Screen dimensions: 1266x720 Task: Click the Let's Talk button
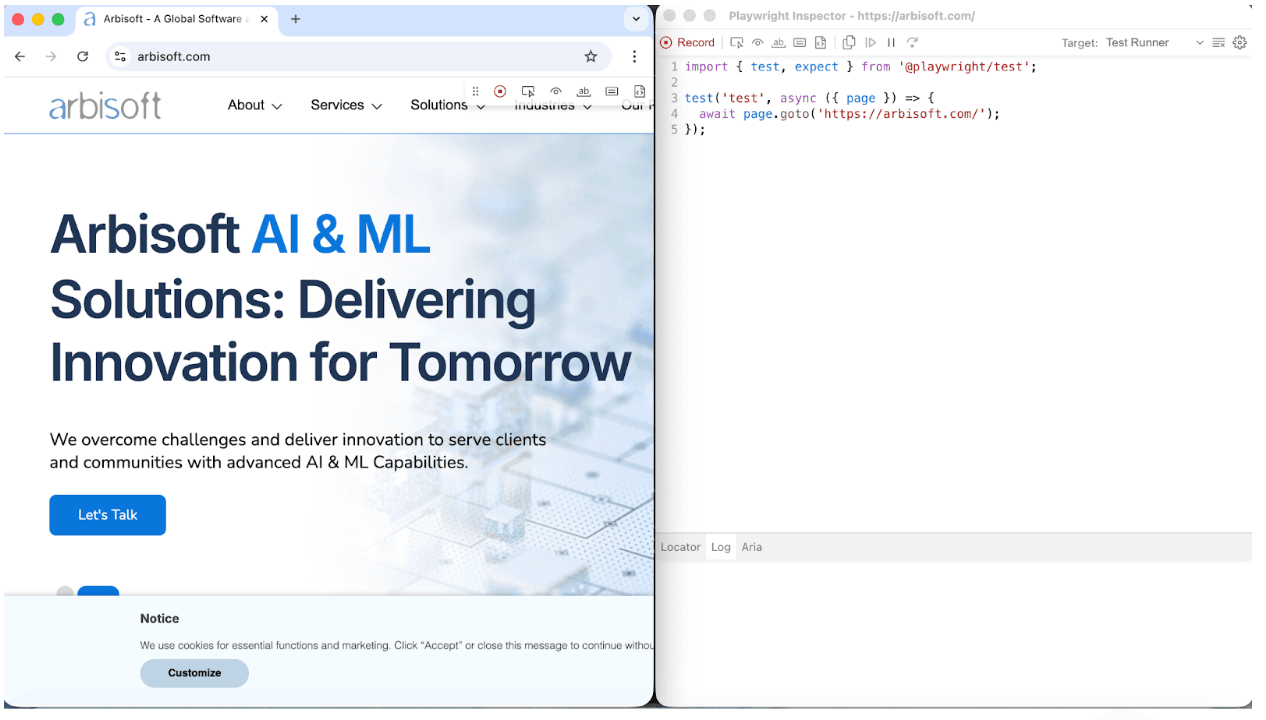[107, 515]
